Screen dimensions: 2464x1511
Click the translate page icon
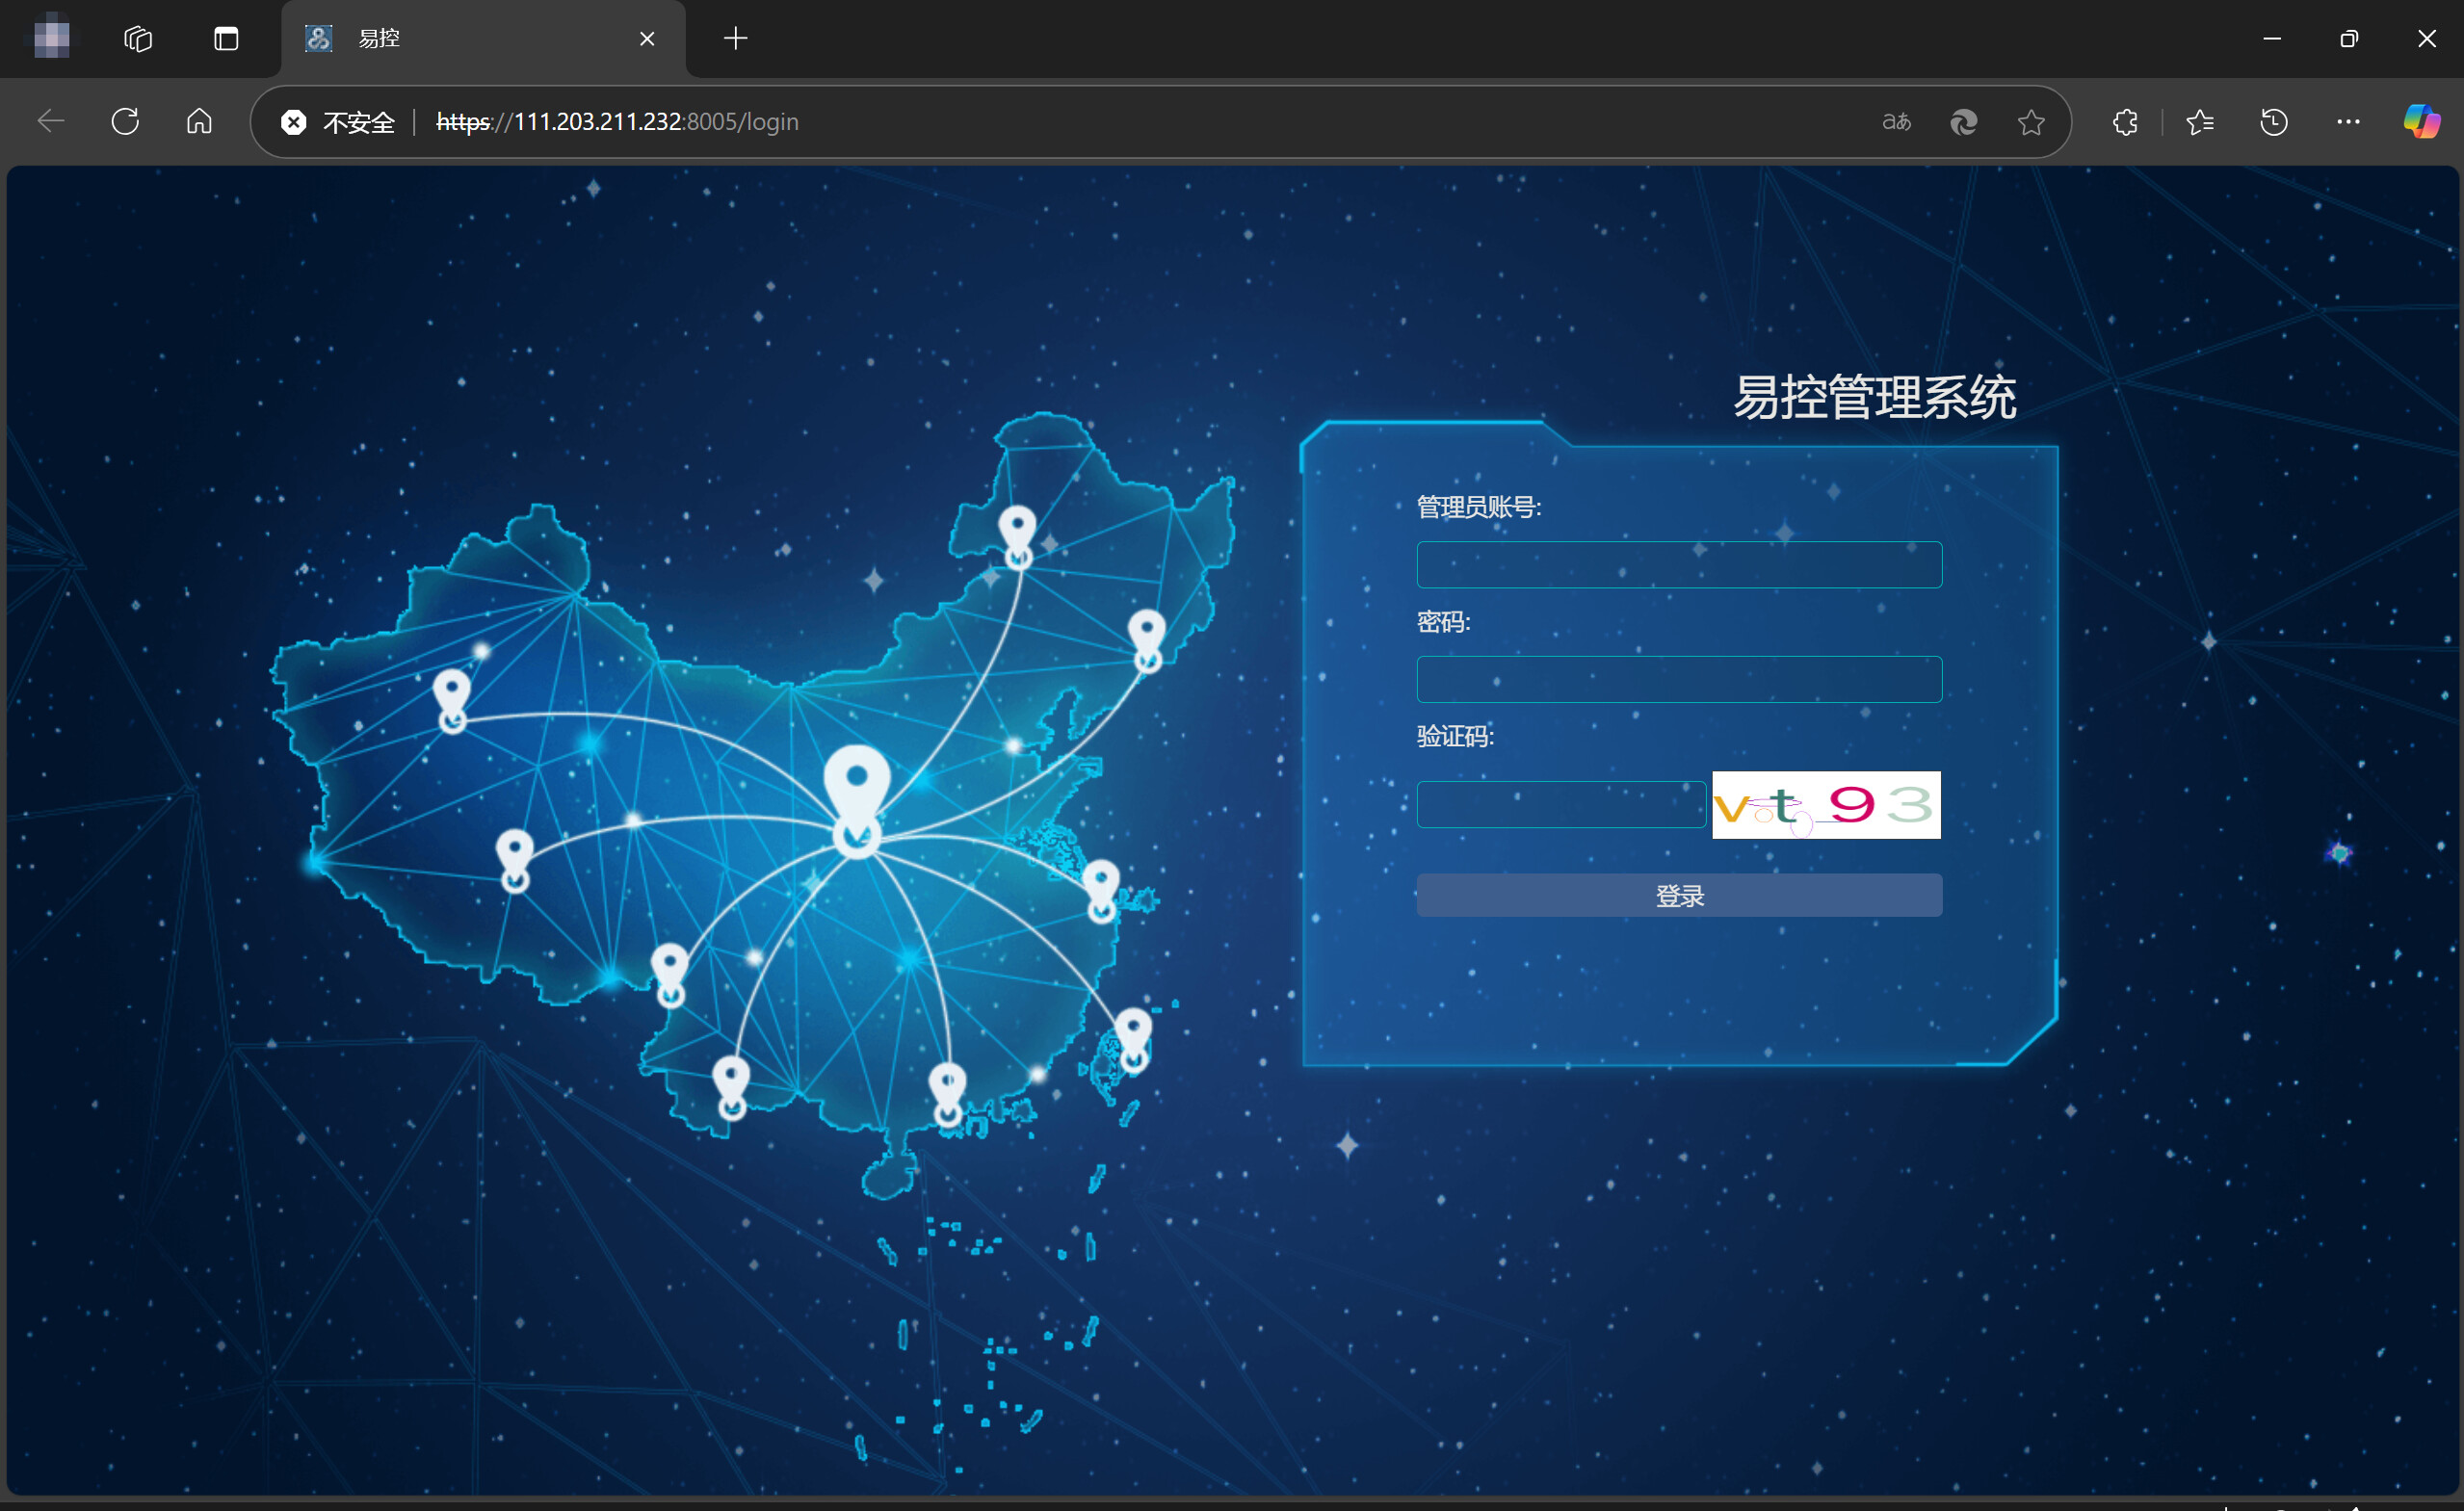(1896, 122)
